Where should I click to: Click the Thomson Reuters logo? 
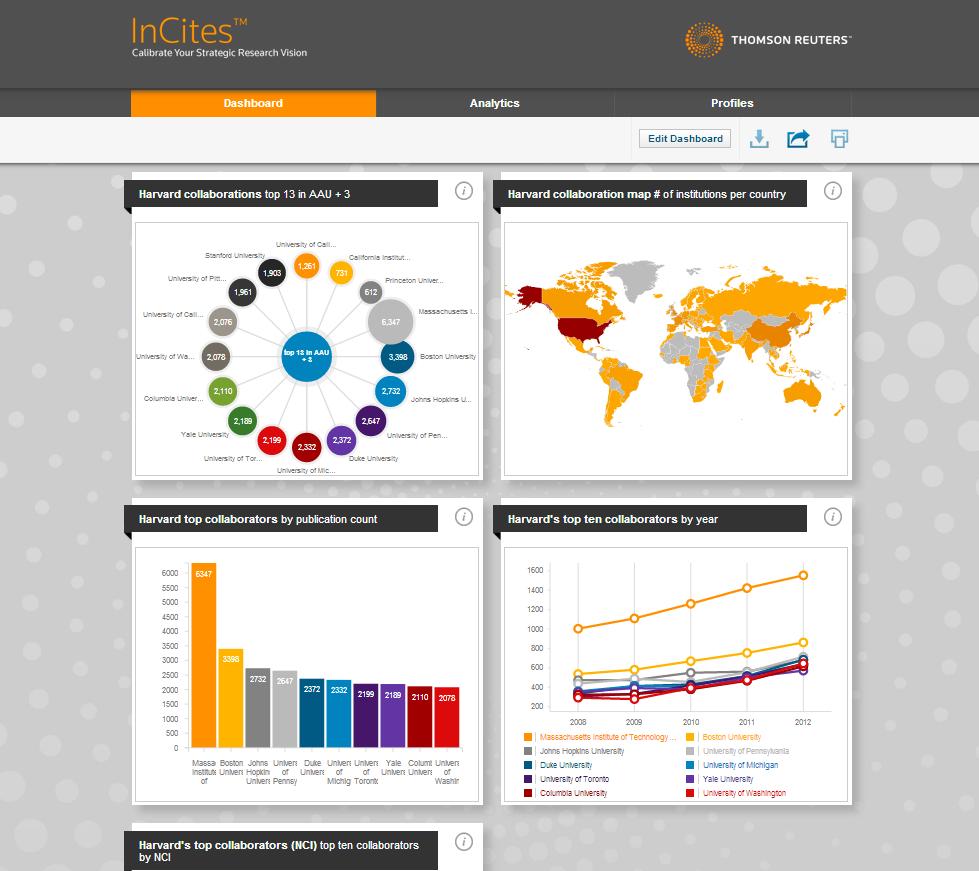coord(767,40)
